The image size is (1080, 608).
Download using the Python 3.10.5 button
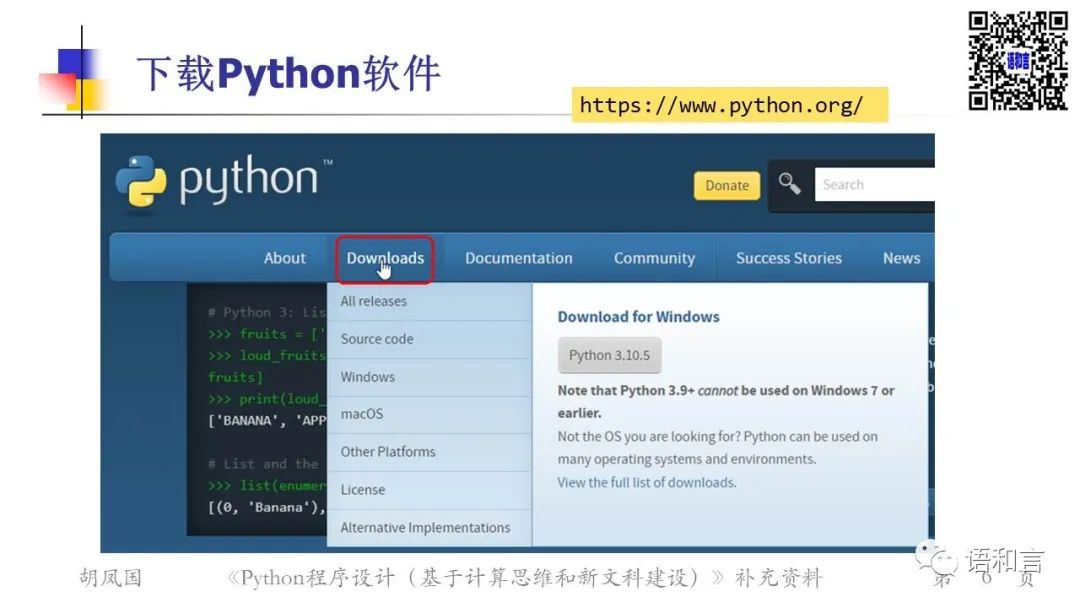pos(610,355)
